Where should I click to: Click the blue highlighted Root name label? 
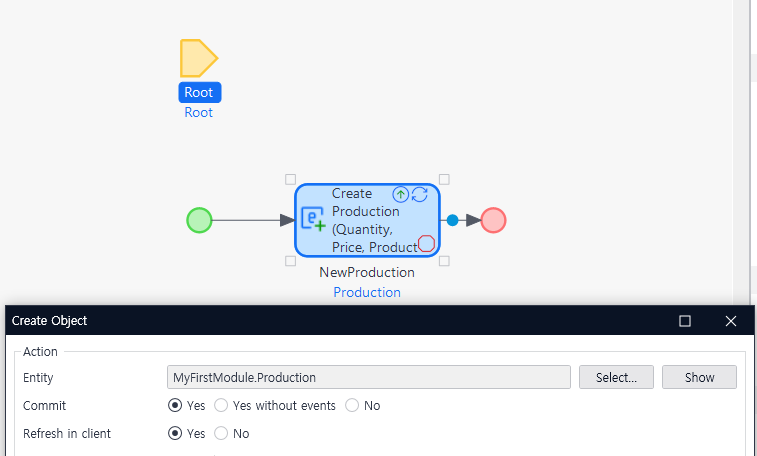coord(199,92)
